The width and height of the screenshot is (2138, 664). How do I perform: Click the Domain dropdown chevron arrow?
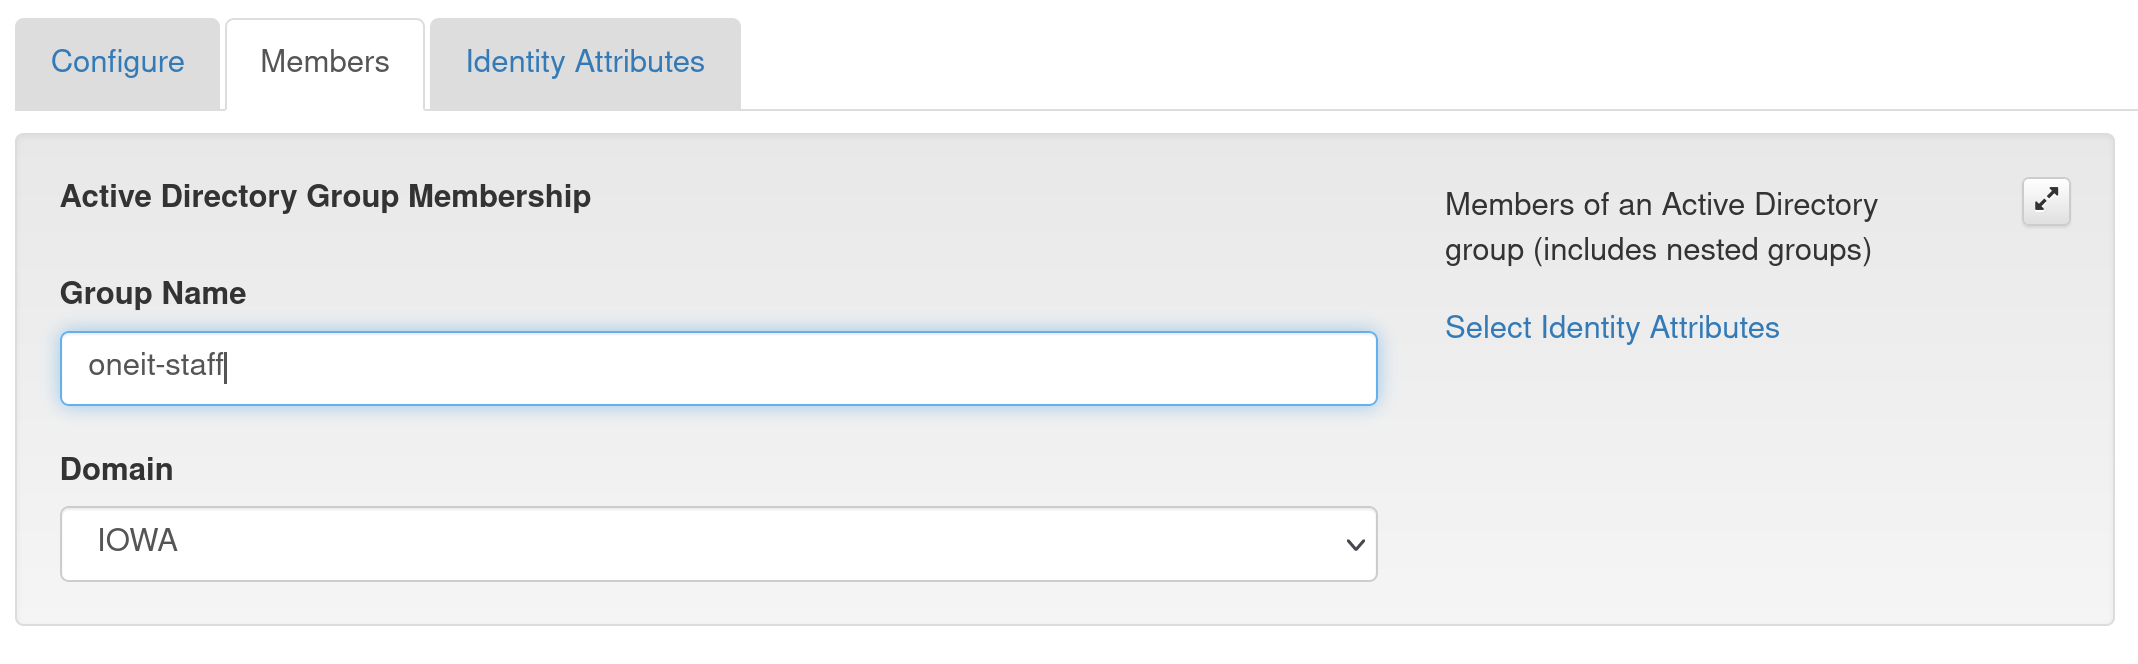point(1355,545)
